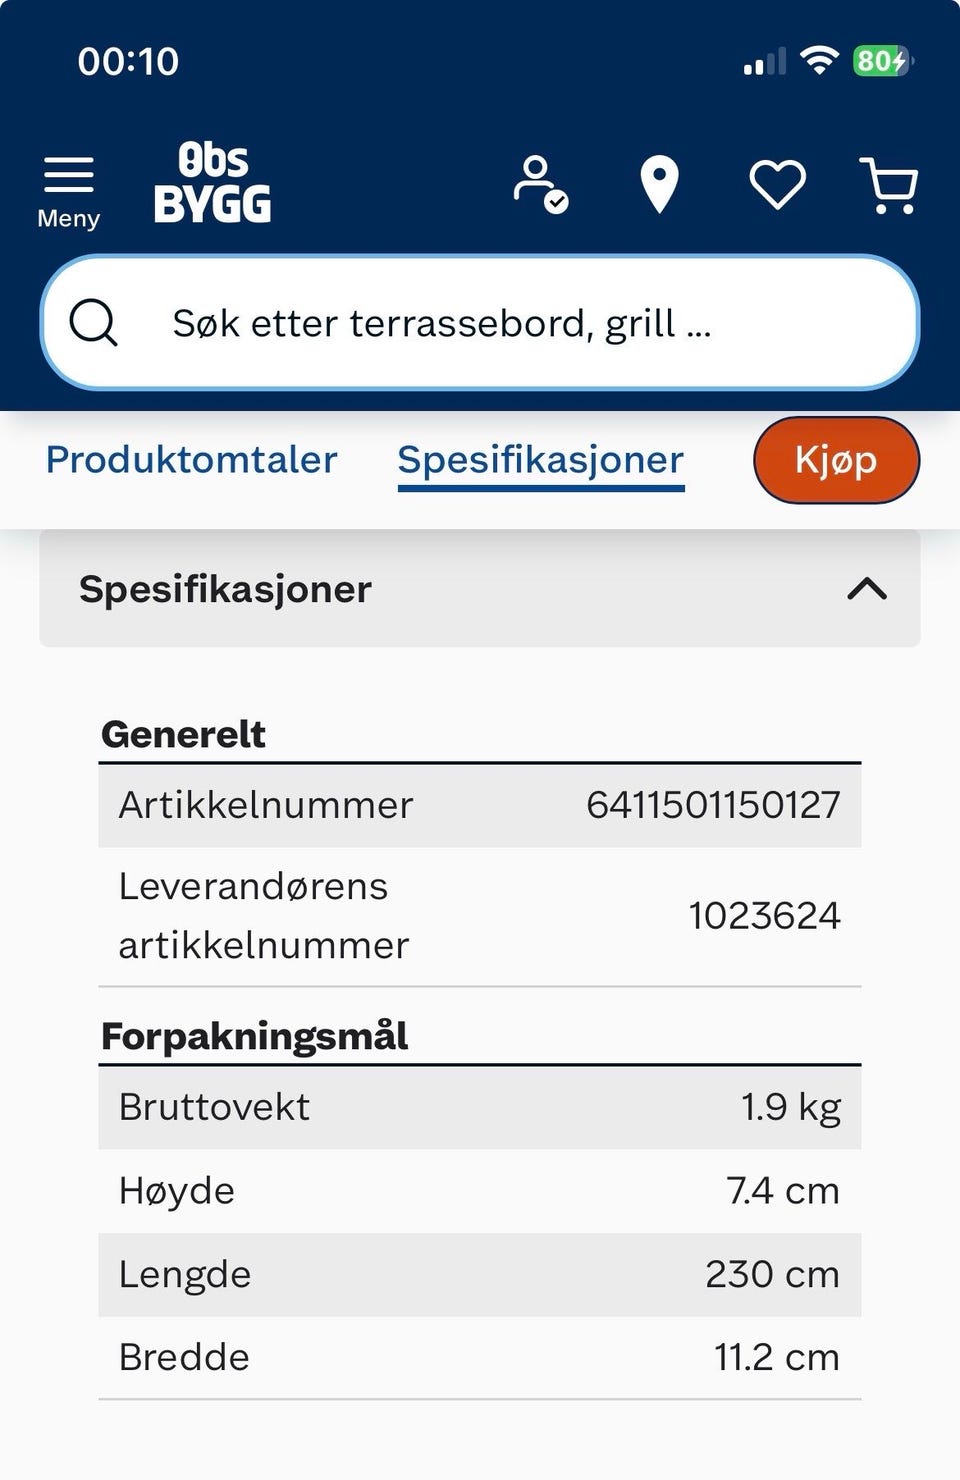Switch to the Produktomtaler tab
The width and height of the screenshot is (960, 1480).
(192, 460)
